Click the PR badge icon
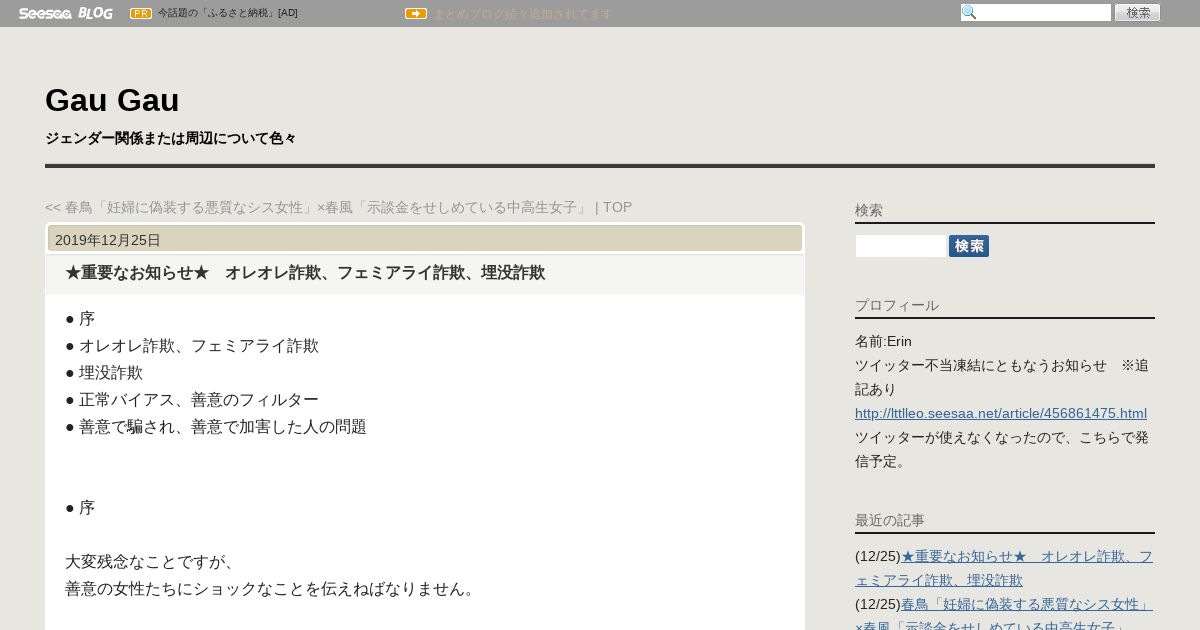 point(141,13)
